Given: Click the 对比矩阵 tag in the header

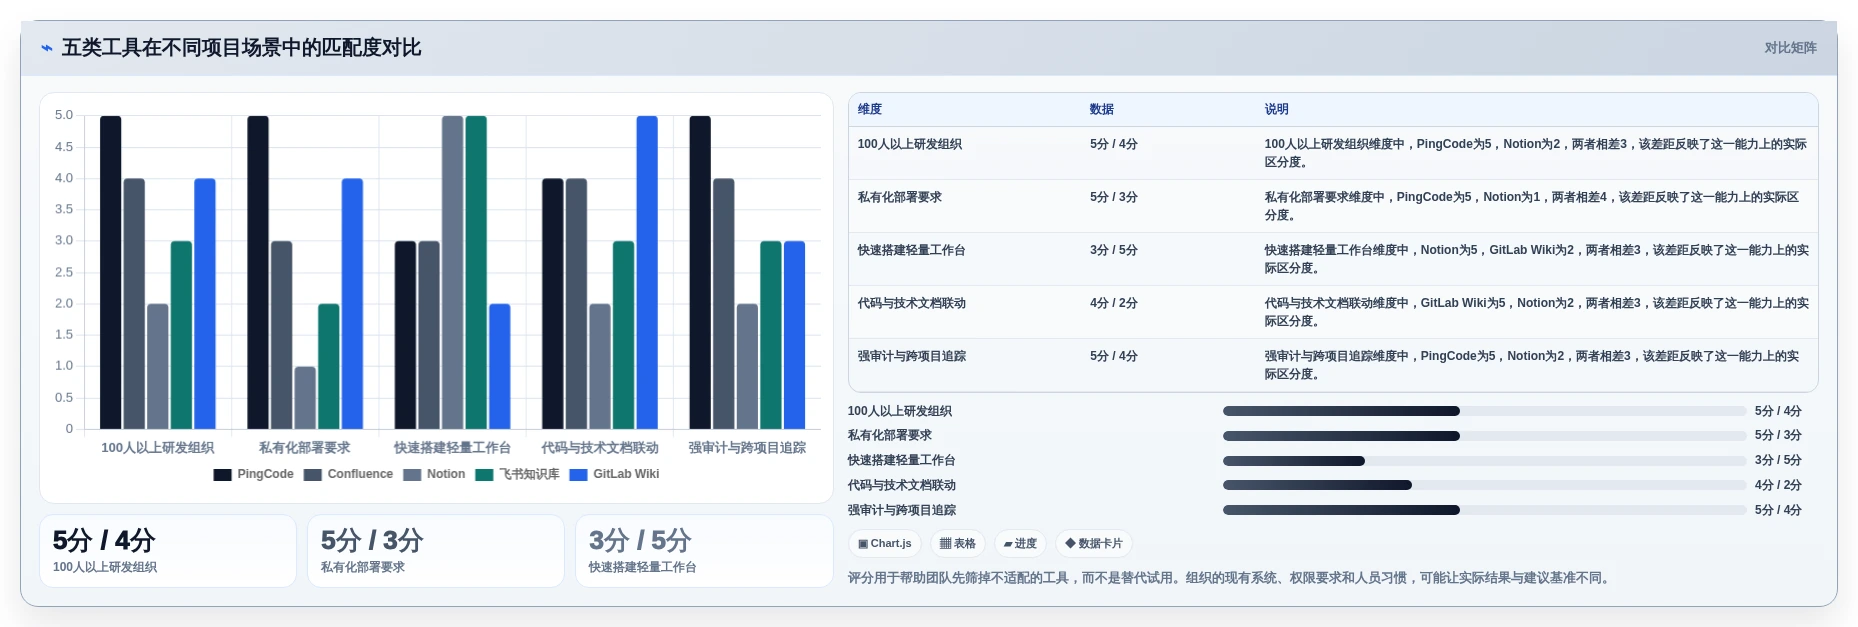Looking at the screenshot, I should pos(1790,48).
